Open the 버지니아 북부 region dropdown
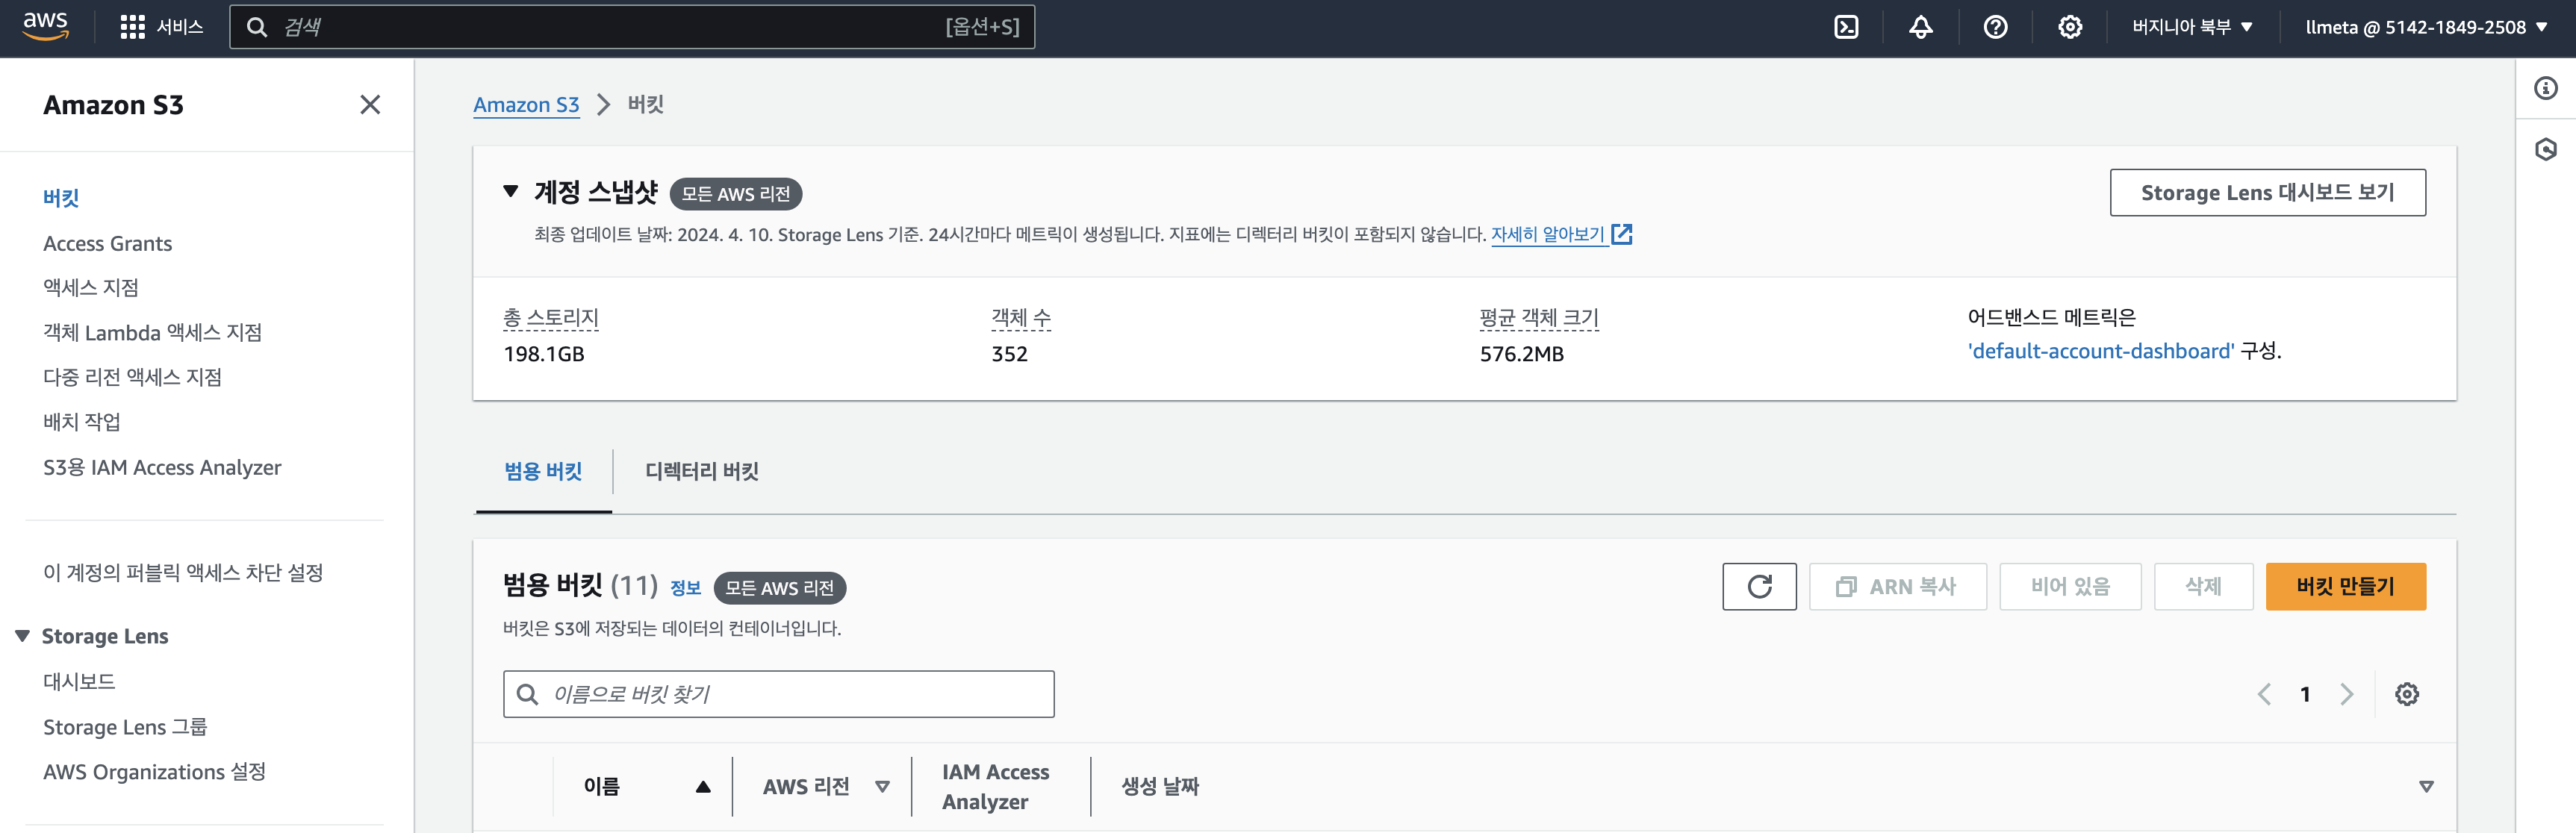The image size is (2576, 833). coord(2191,27)
